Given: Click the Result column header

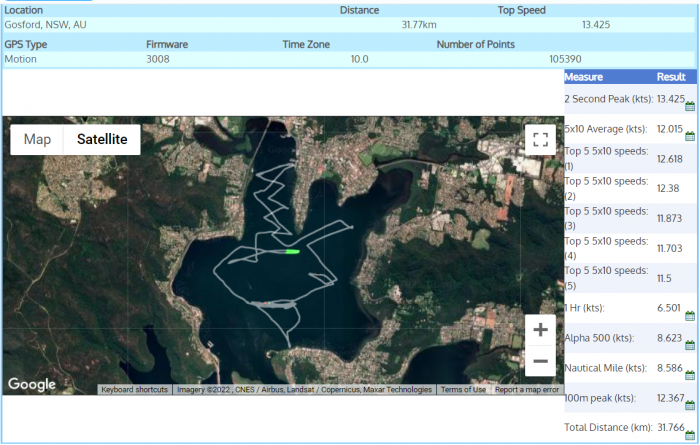Looking at the screenshot, I should pos(671,77).
